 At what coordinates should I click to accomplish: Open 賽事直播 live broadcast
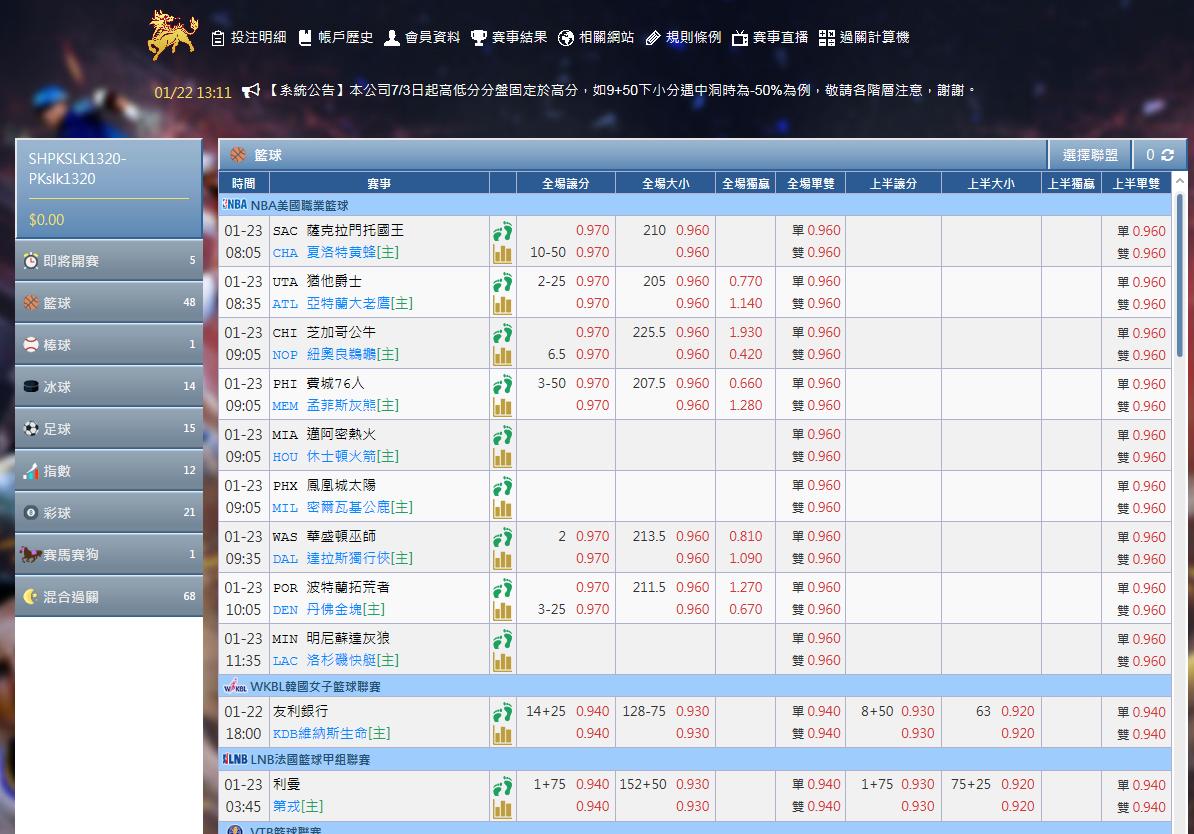[x=769, y=37]
